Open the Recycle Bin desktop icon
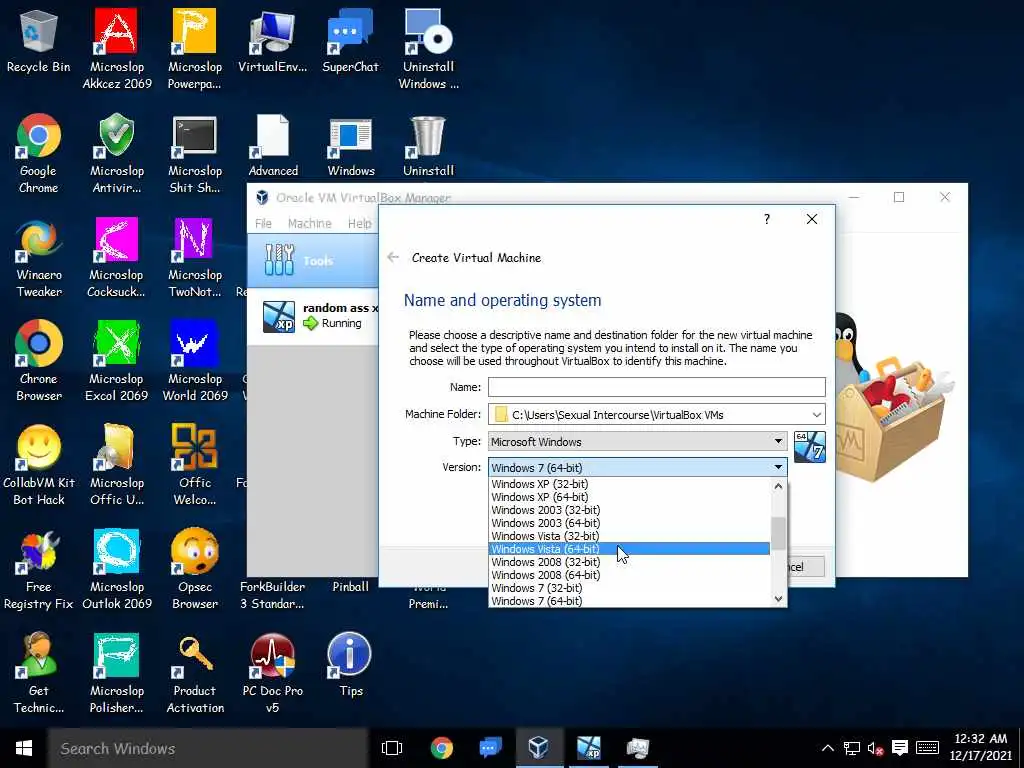This screenshot has height=768, width=1024. [x=39, y=40]
